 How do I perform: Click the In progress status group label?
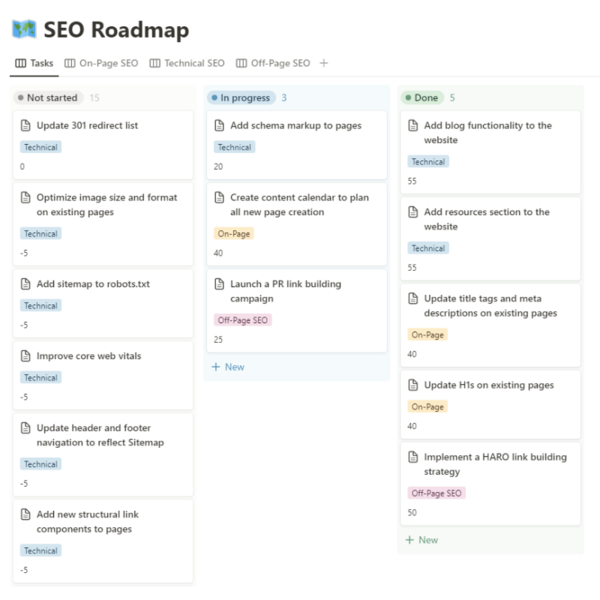point(241,98)
